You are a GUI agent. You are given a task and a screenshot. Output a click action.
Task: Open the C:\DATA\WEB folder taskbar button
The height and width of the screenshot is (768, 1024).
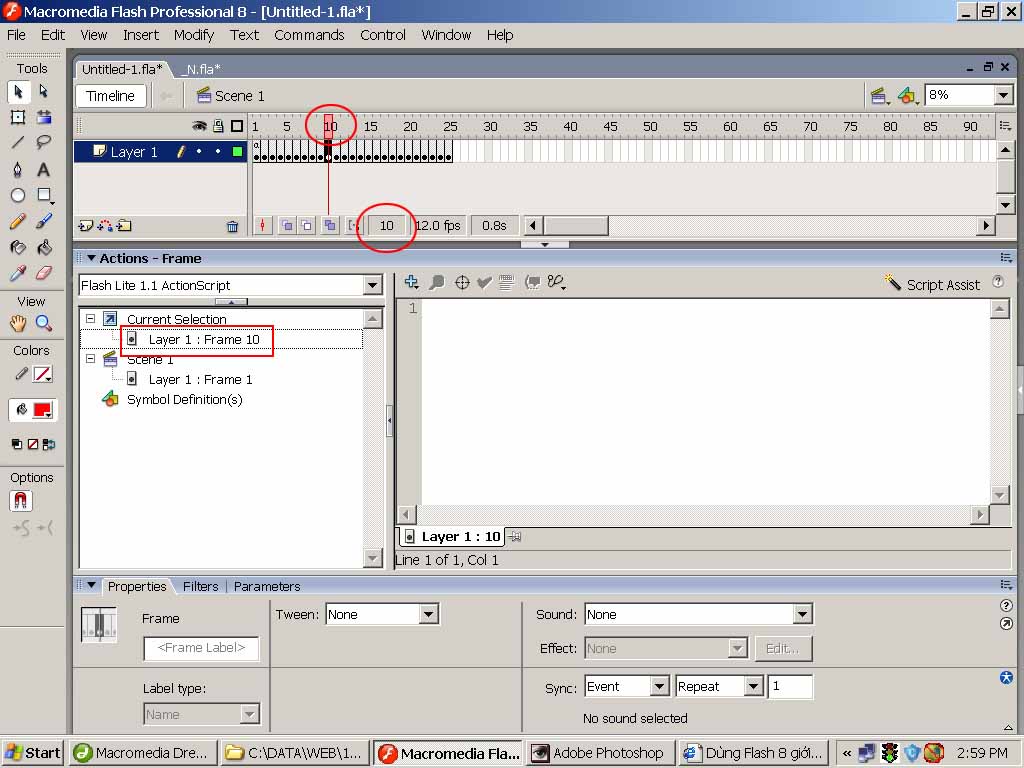coord(296,753)
